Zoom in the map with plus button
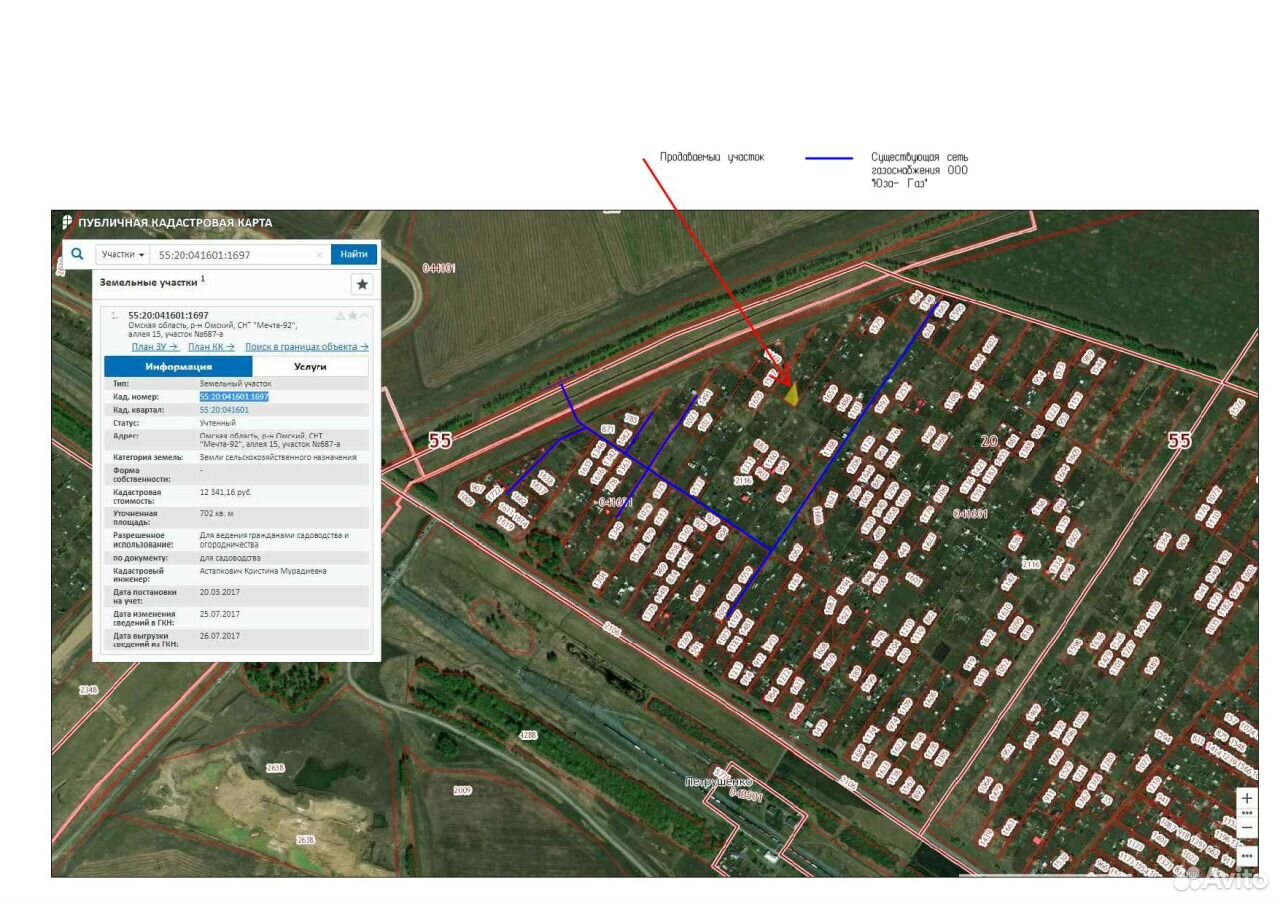The height and width of the screenshot is (904, 1280). click(x=1247, y=799)
